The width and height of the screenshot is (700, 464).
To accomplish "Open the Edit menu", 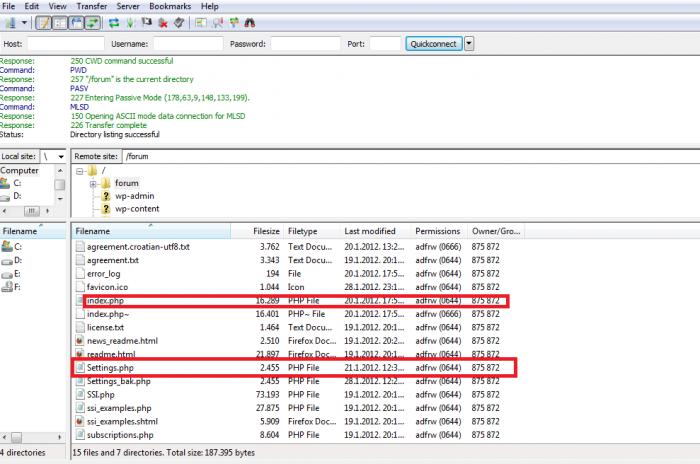I will 31,6.
